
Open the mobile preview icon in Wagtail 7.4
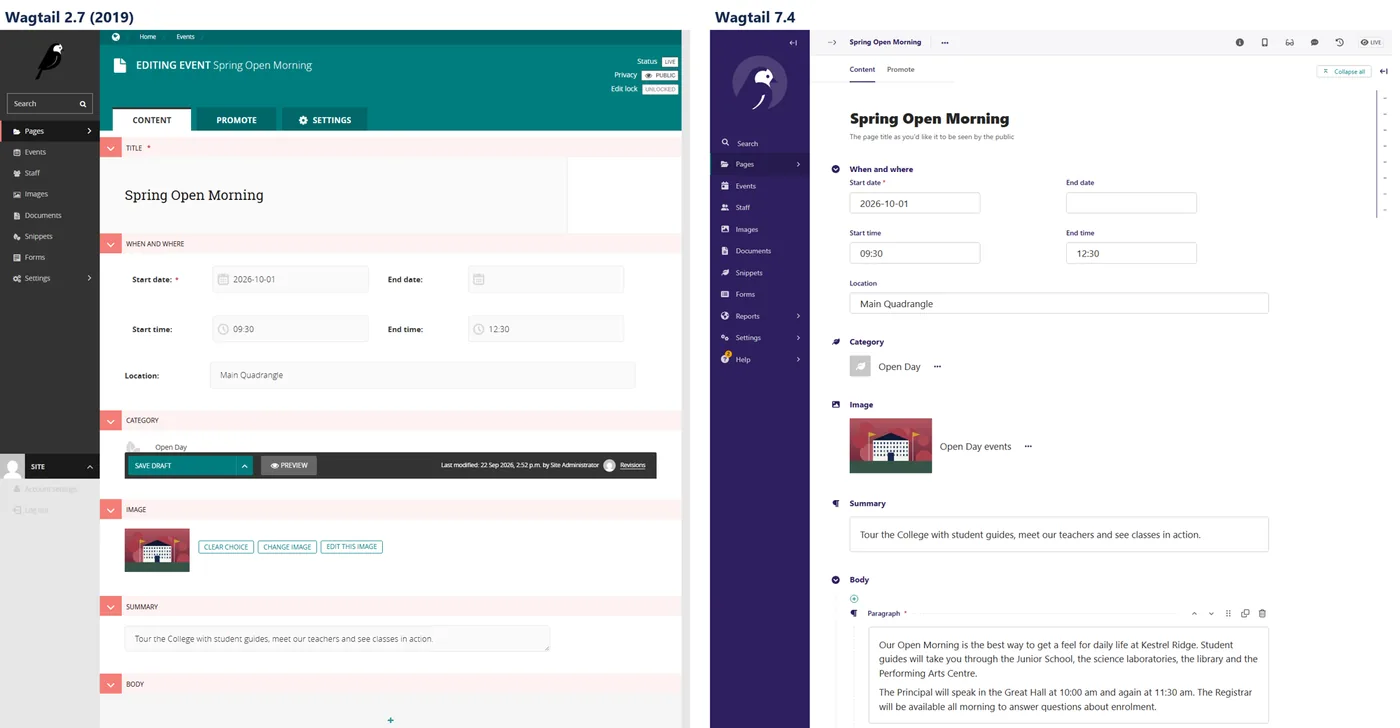pos(1265,43)
